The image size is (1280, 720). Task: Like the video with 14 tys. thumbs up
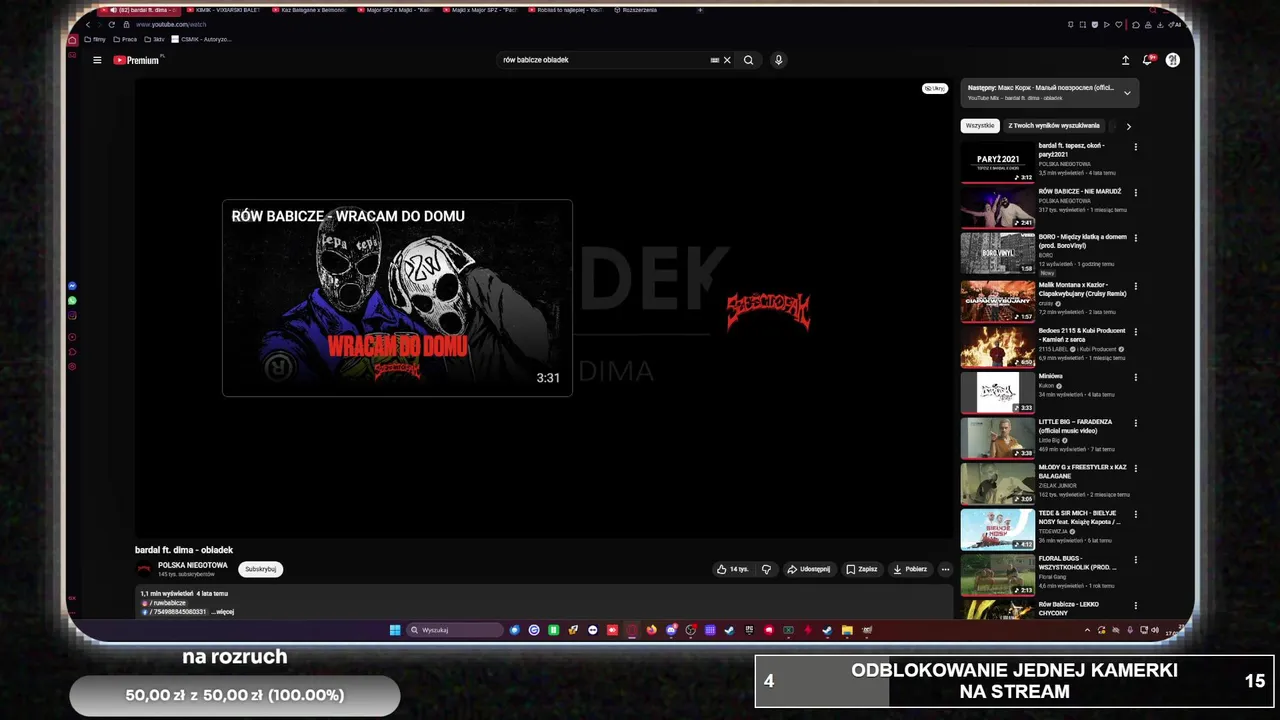pyautogui.click(x=732, y=569)
